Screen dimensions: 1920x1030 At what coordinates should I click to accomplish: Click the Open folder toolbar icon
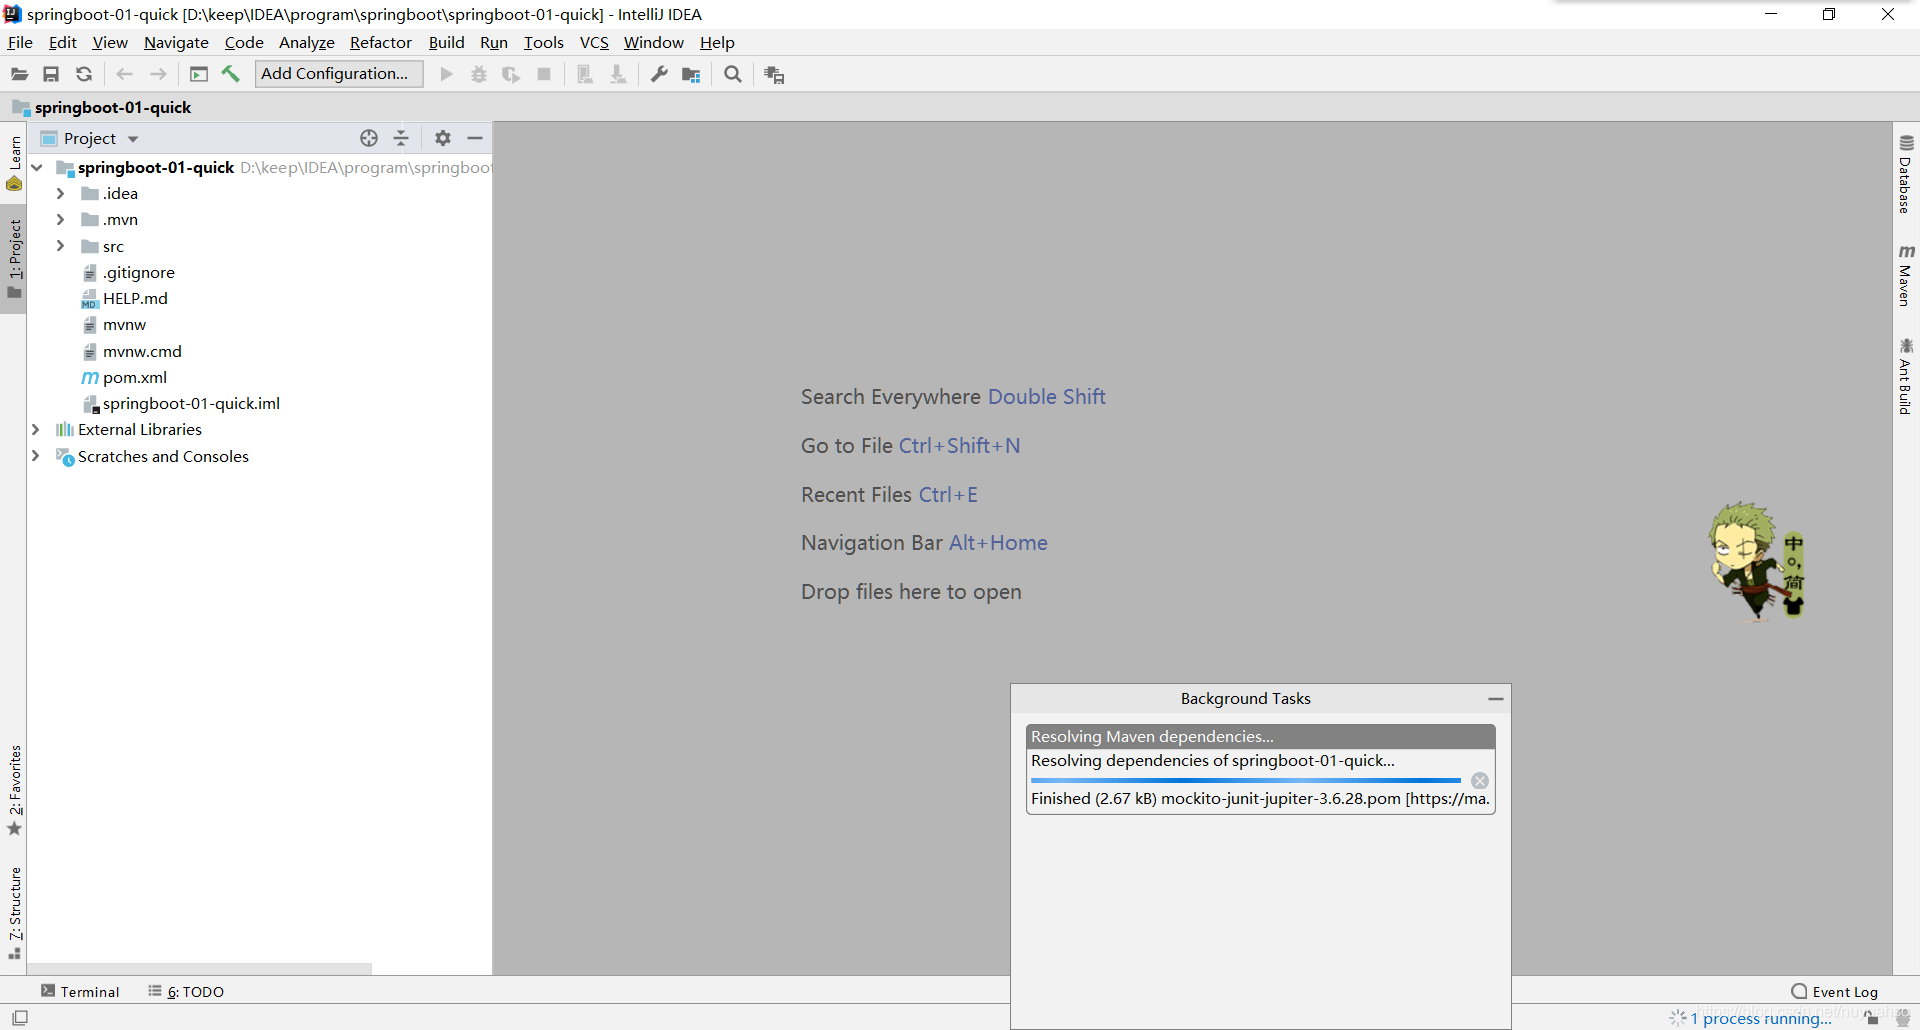[x=19, y=74]
